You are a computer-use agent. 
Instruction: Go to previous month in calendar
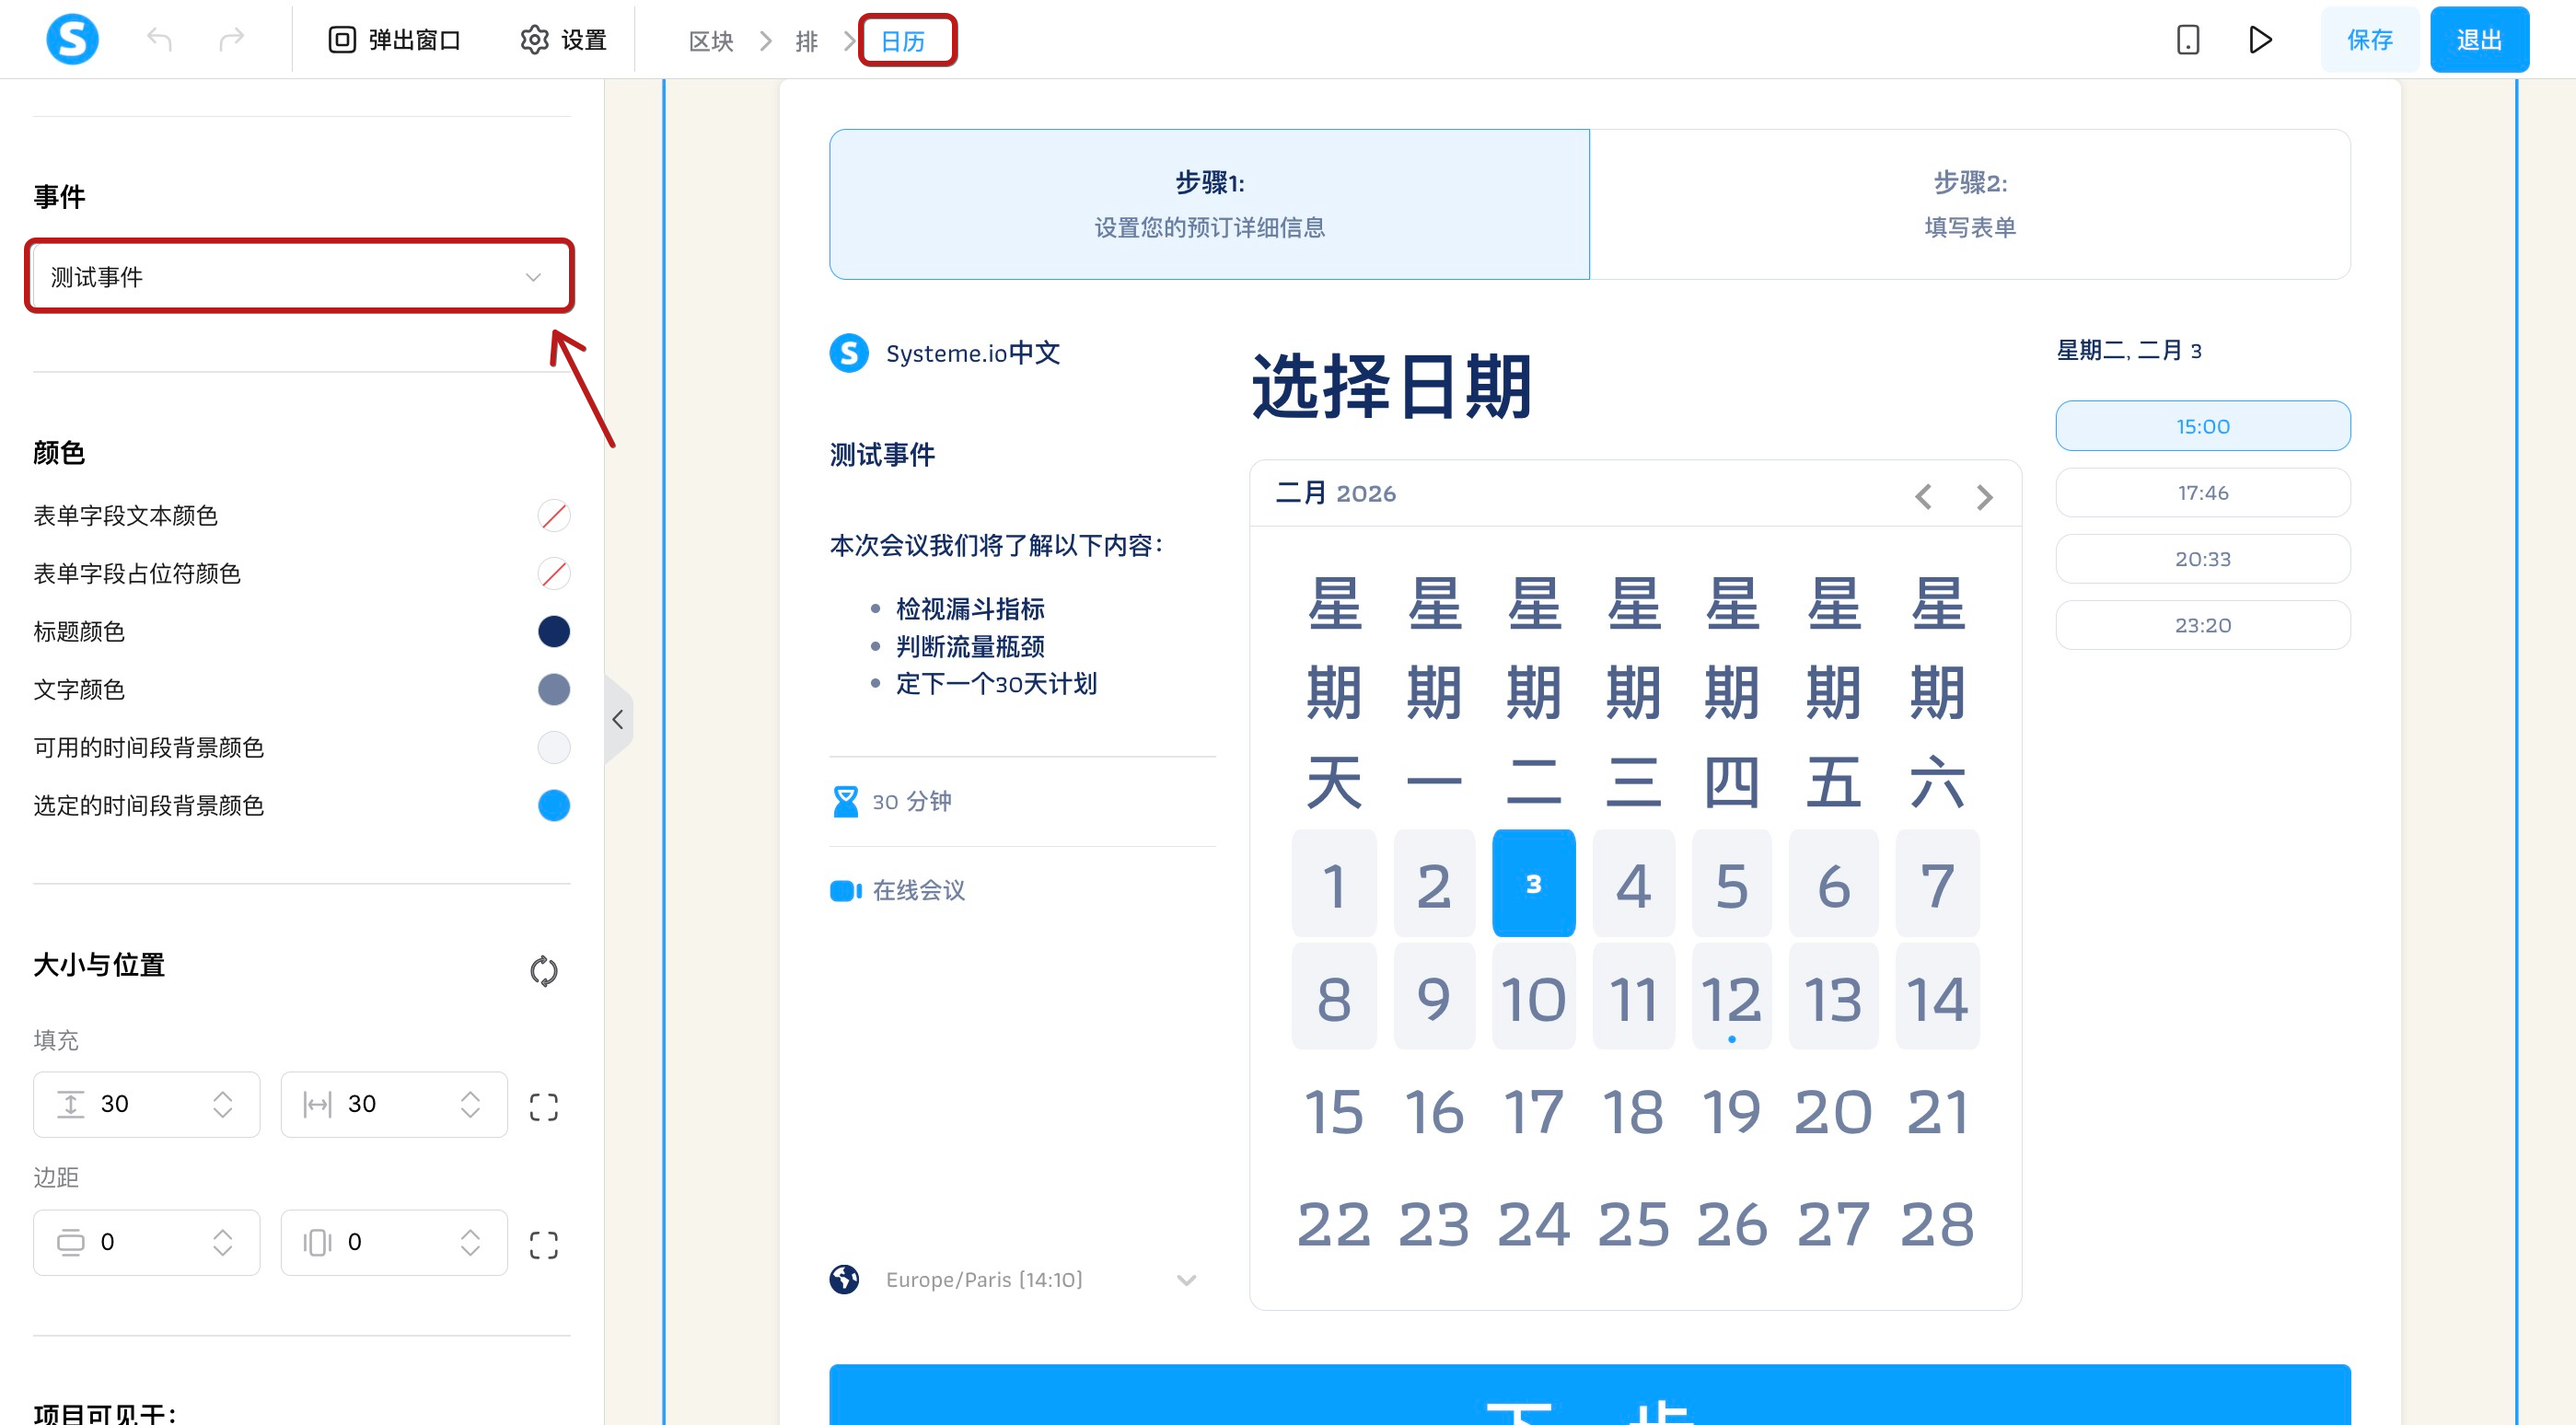(1923, 497)
